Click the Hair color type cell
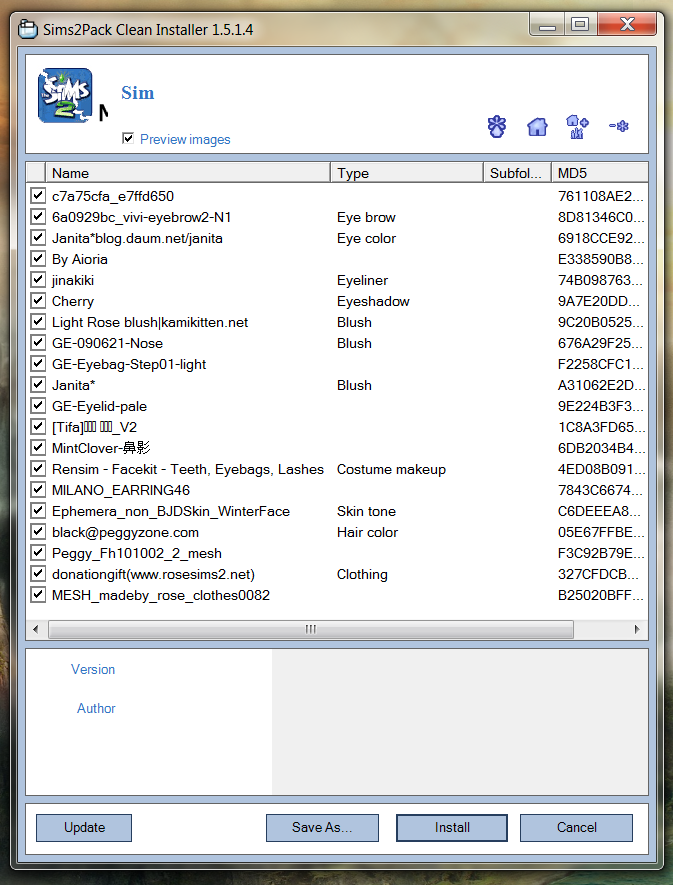Viewport: 673px width, 885px height. click(x=368, y=532)
